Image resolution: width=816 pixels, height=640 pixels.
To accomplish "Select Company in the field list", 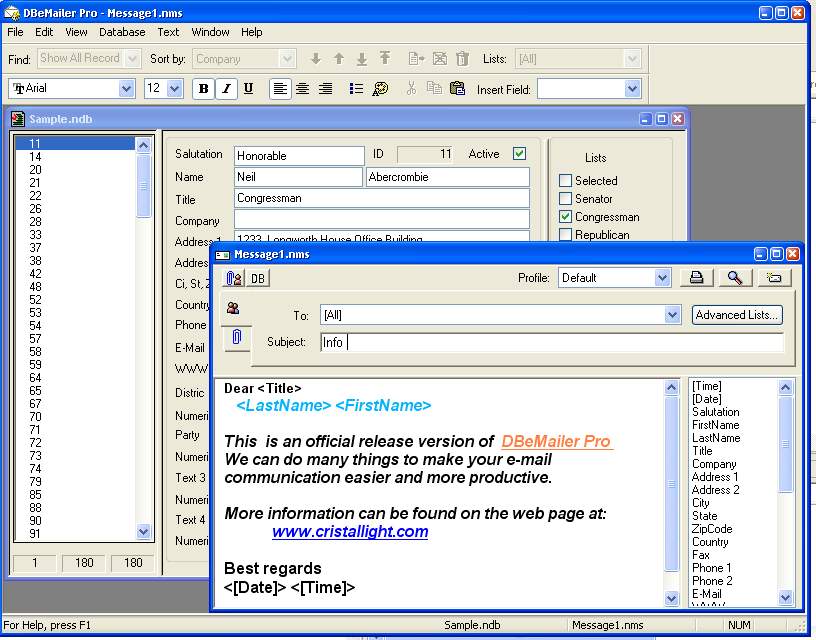I will pos(714,464).
